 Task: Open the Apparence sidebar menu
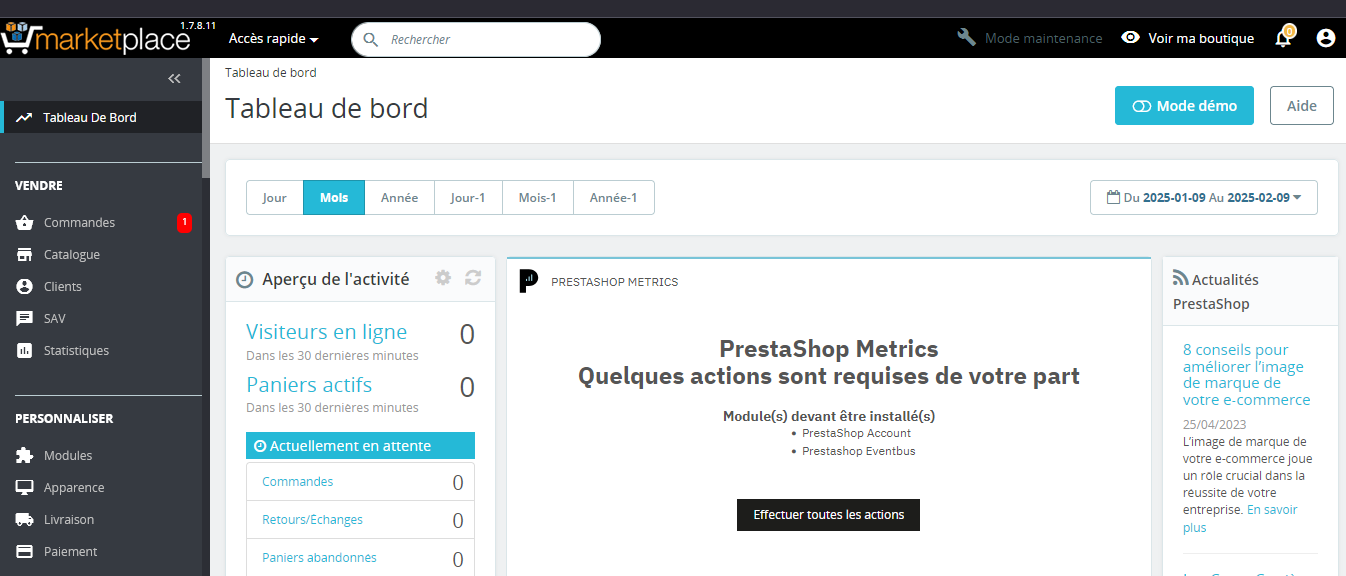point(101,487)
